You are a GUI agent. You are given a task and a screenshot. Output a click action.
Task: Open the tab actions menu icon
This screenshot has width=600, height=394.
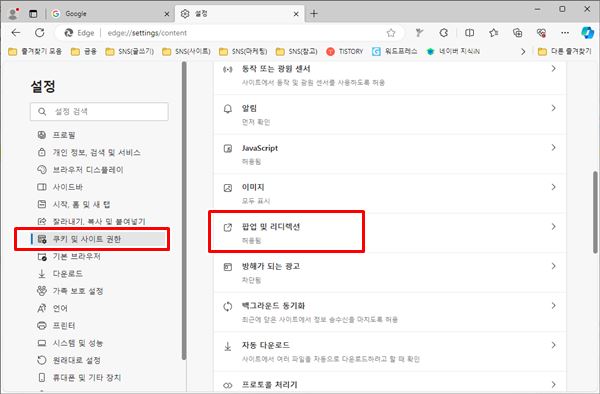coord(33,14)
